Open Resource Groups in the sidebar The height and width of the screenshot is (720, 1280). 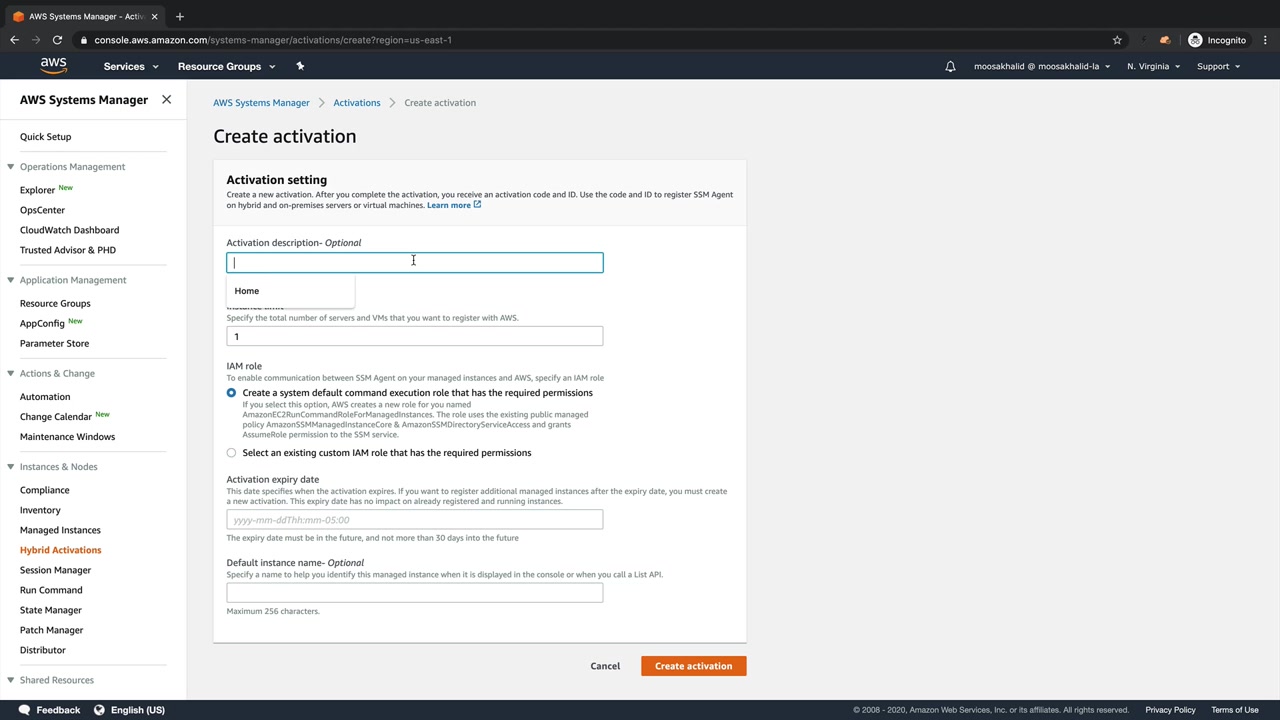pyautogui.click(x=55, y=303)
